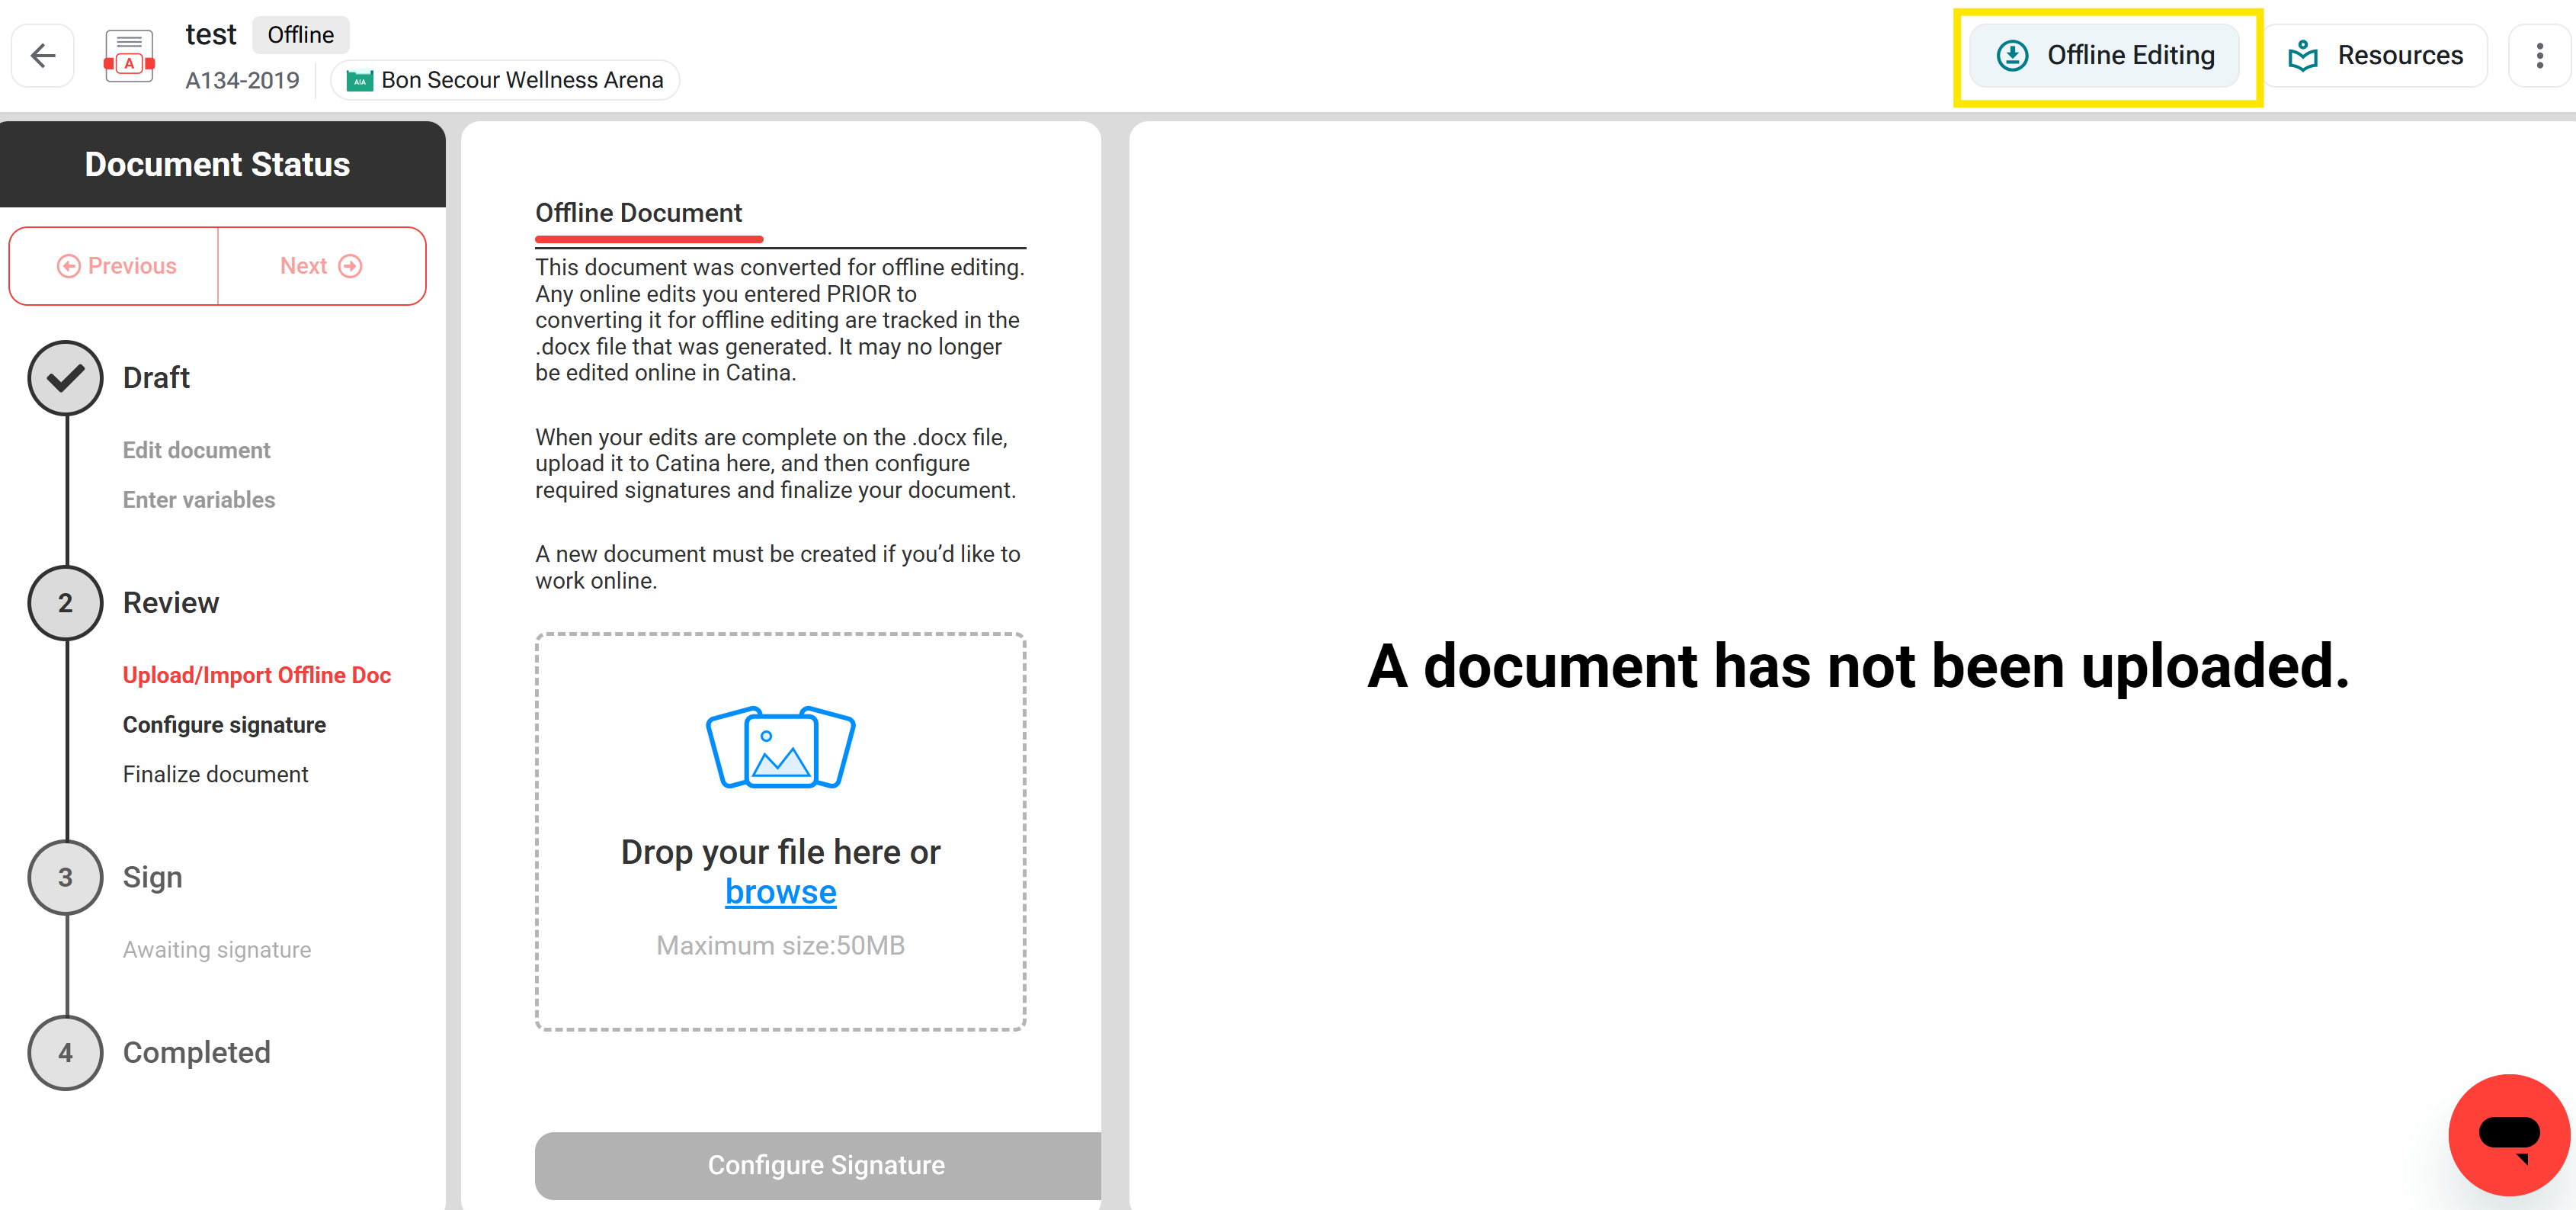Click the arrow icon in Next button
The width and height of the screenshot is (2576, 1210).
click(350, 266)
